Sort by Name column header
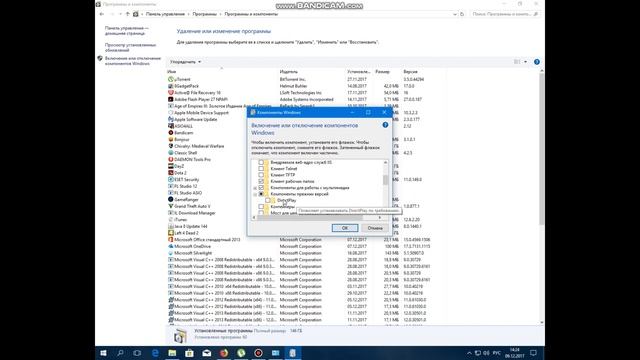The image size is (640, 360). click(172, 72)
